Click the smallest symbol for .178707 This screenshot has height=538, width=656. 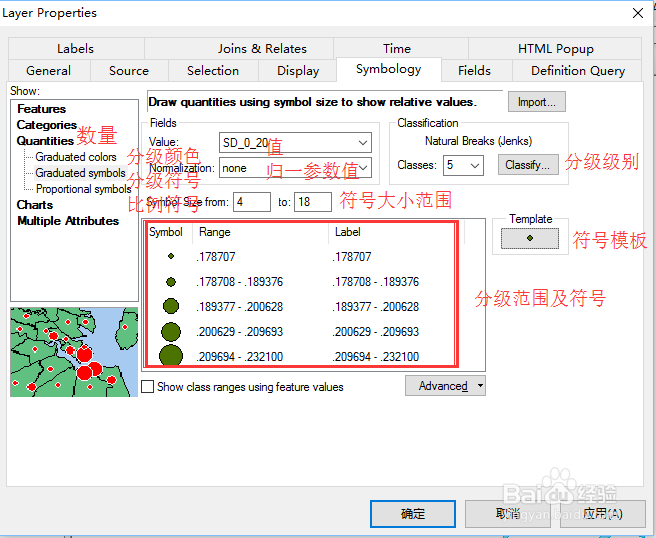click(x=171, y=256)
